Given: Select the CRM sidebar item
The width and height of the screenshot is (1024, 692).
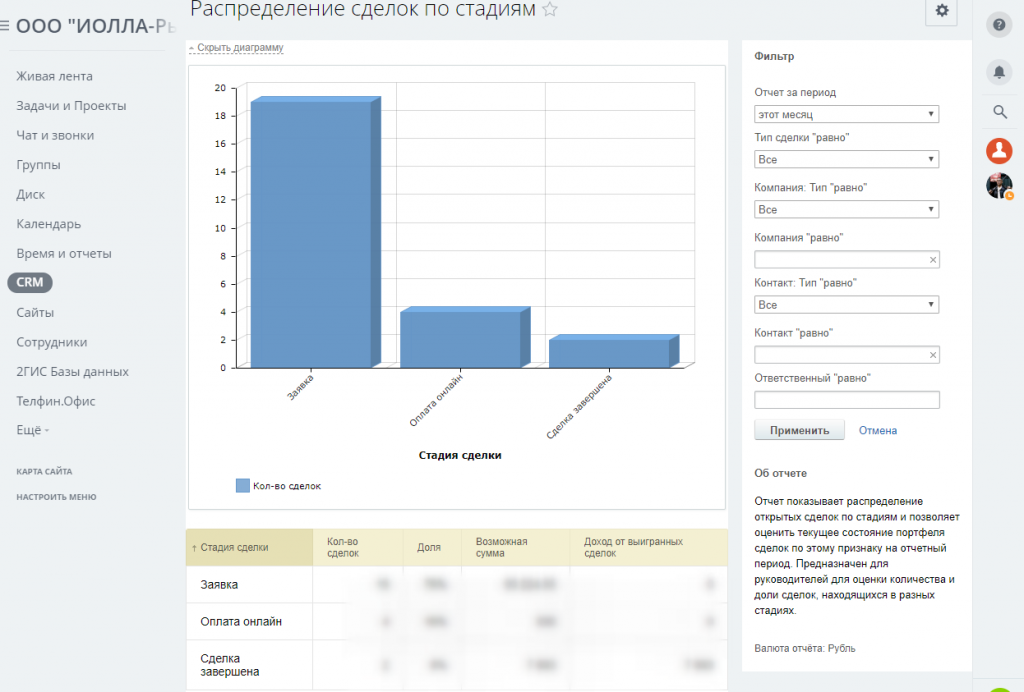Looking at the screenshot, I should (30, 283).
